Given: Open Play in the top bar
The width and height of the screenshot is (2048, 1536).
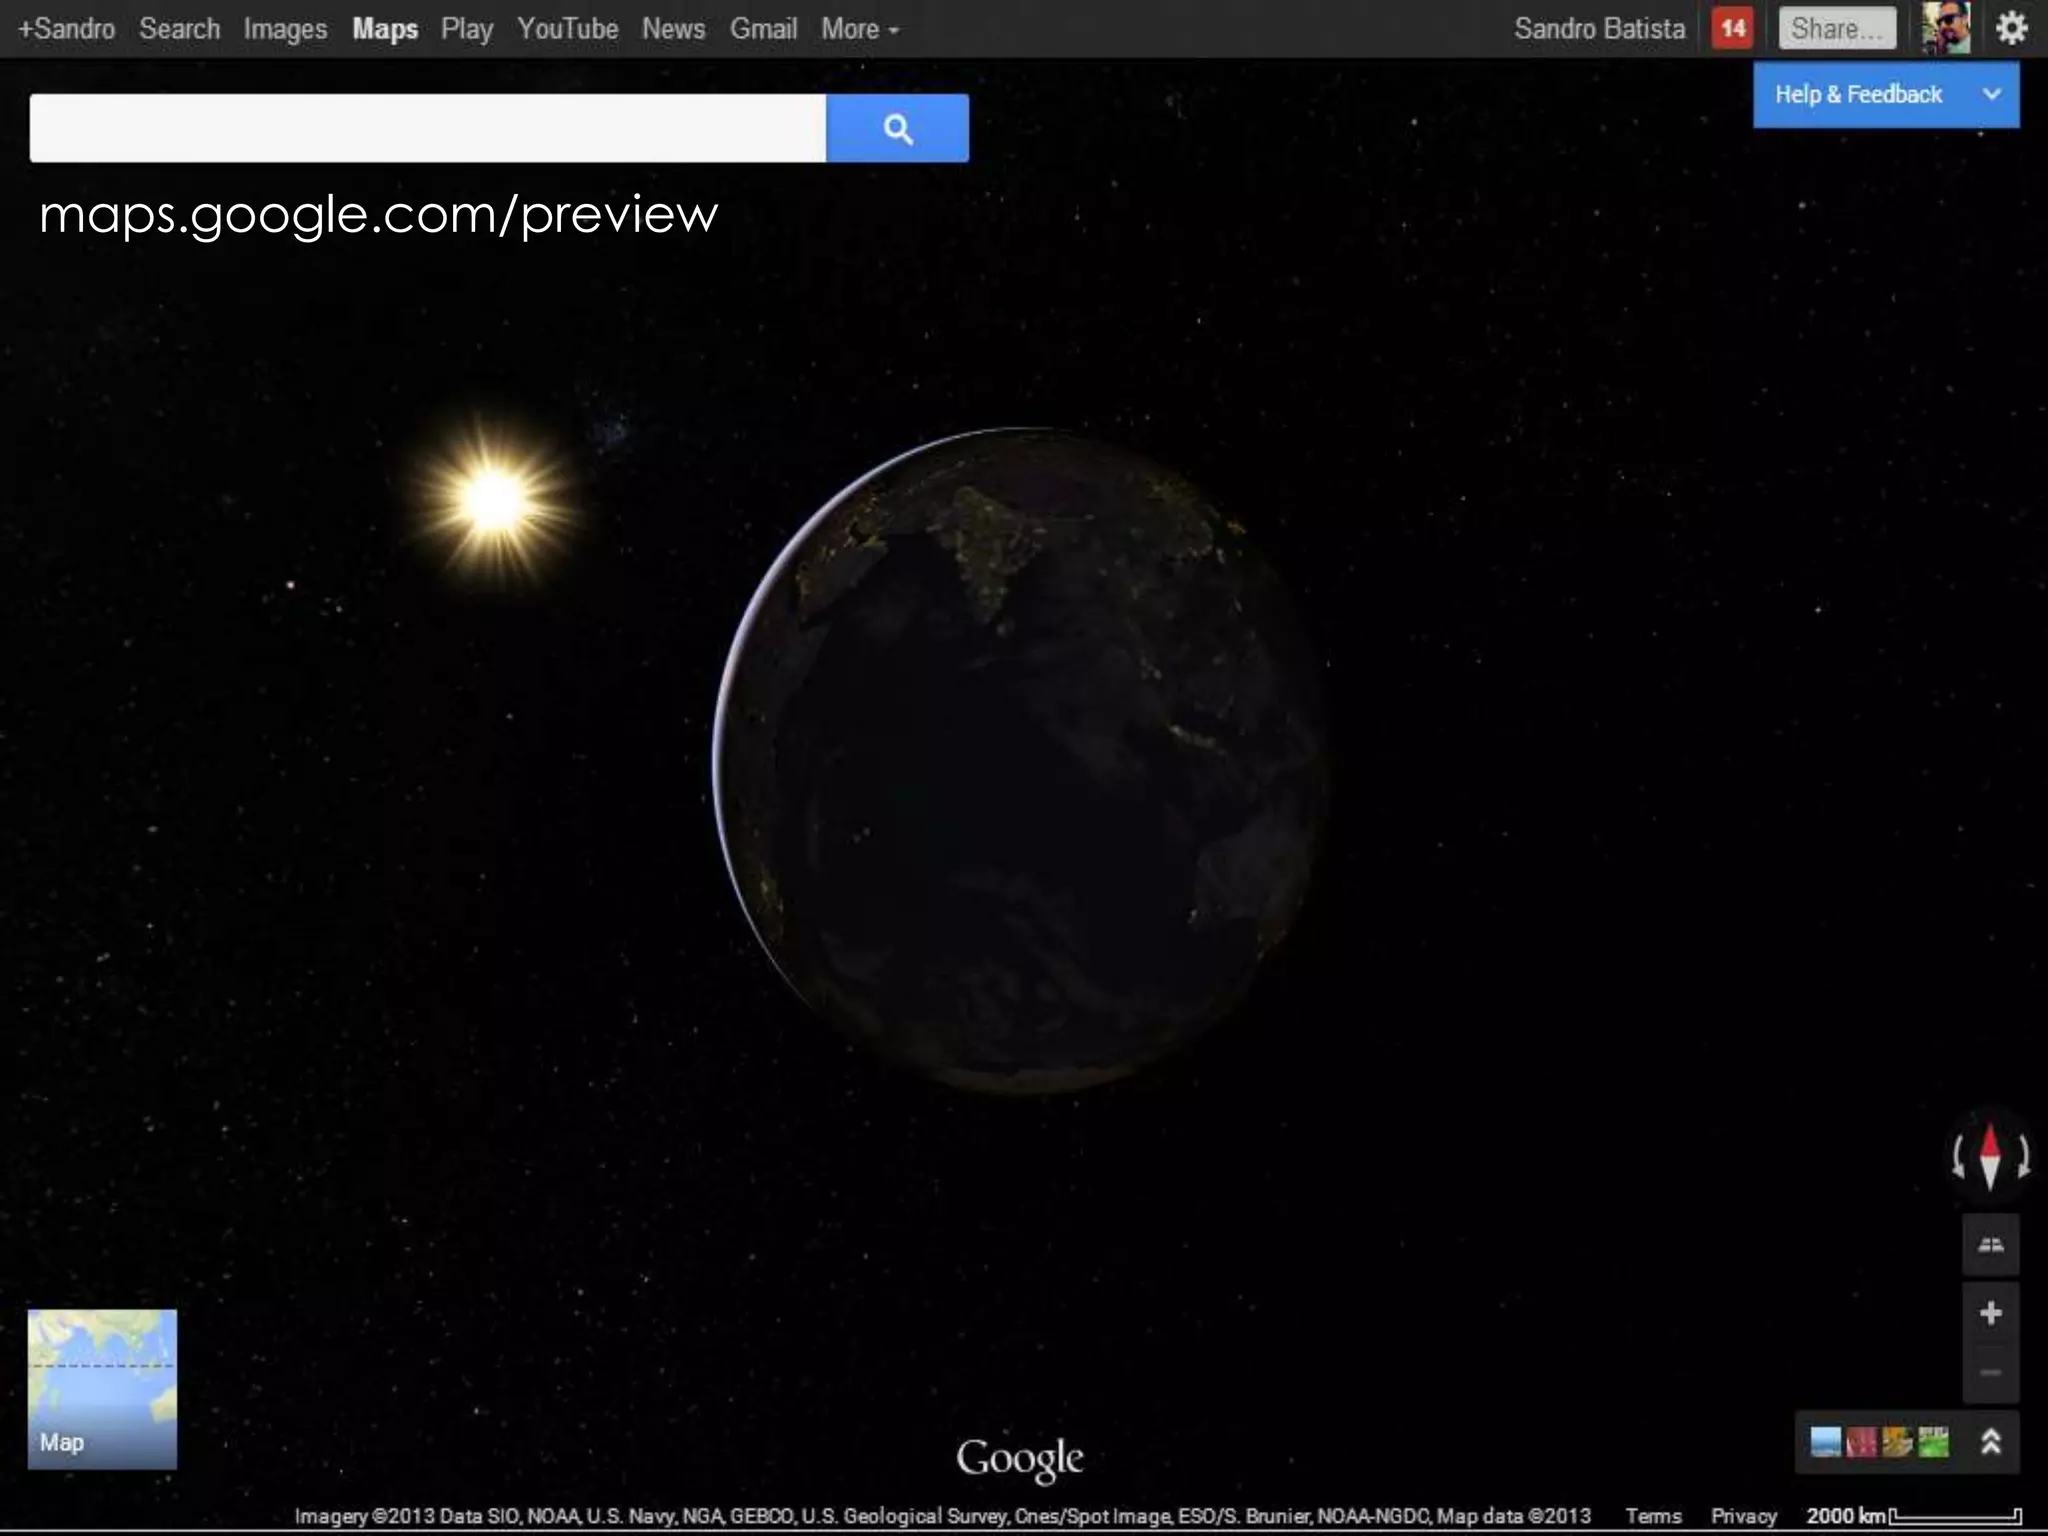Looking at the screenshot, I should click(x=467, y=29).
